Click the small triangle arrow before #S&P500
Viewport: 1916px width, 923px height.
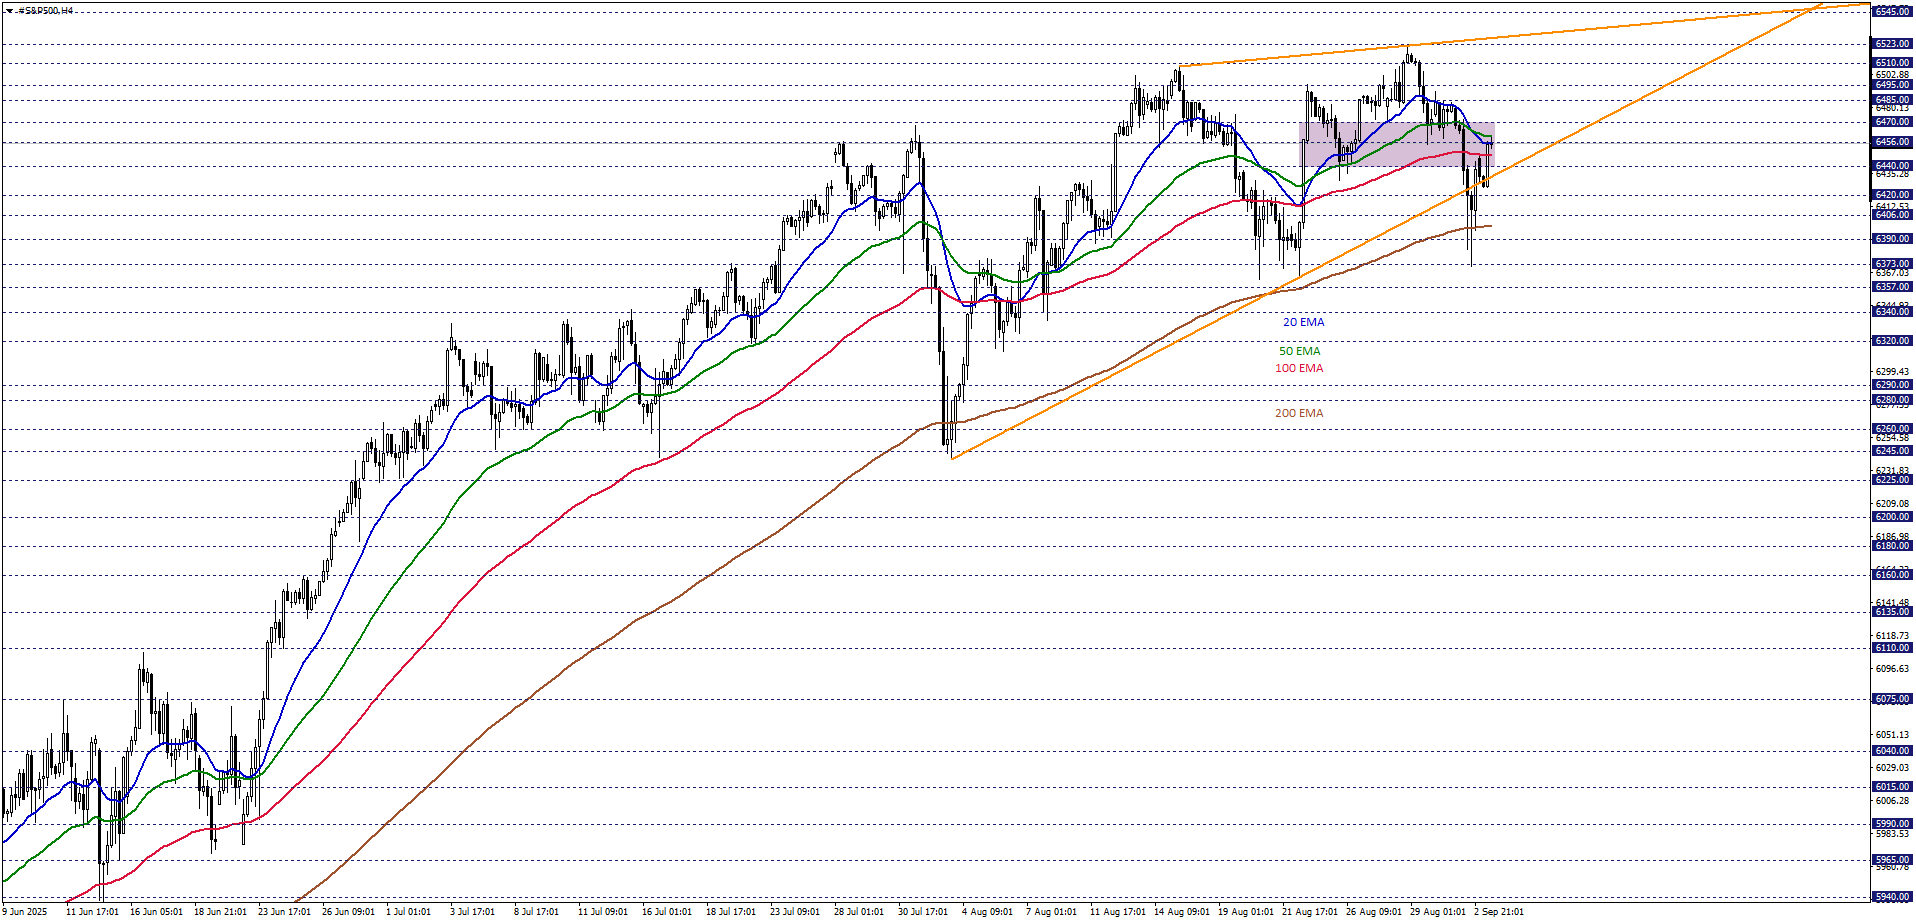coord(9,11)
